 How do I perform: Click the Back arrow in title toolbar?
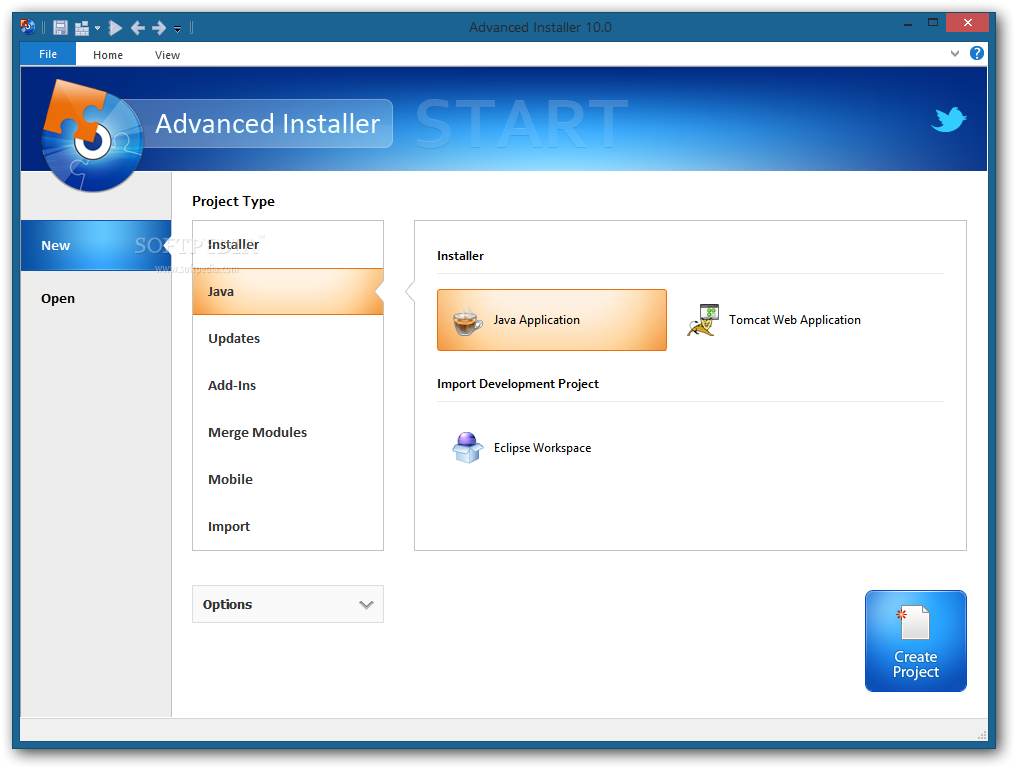138,28
